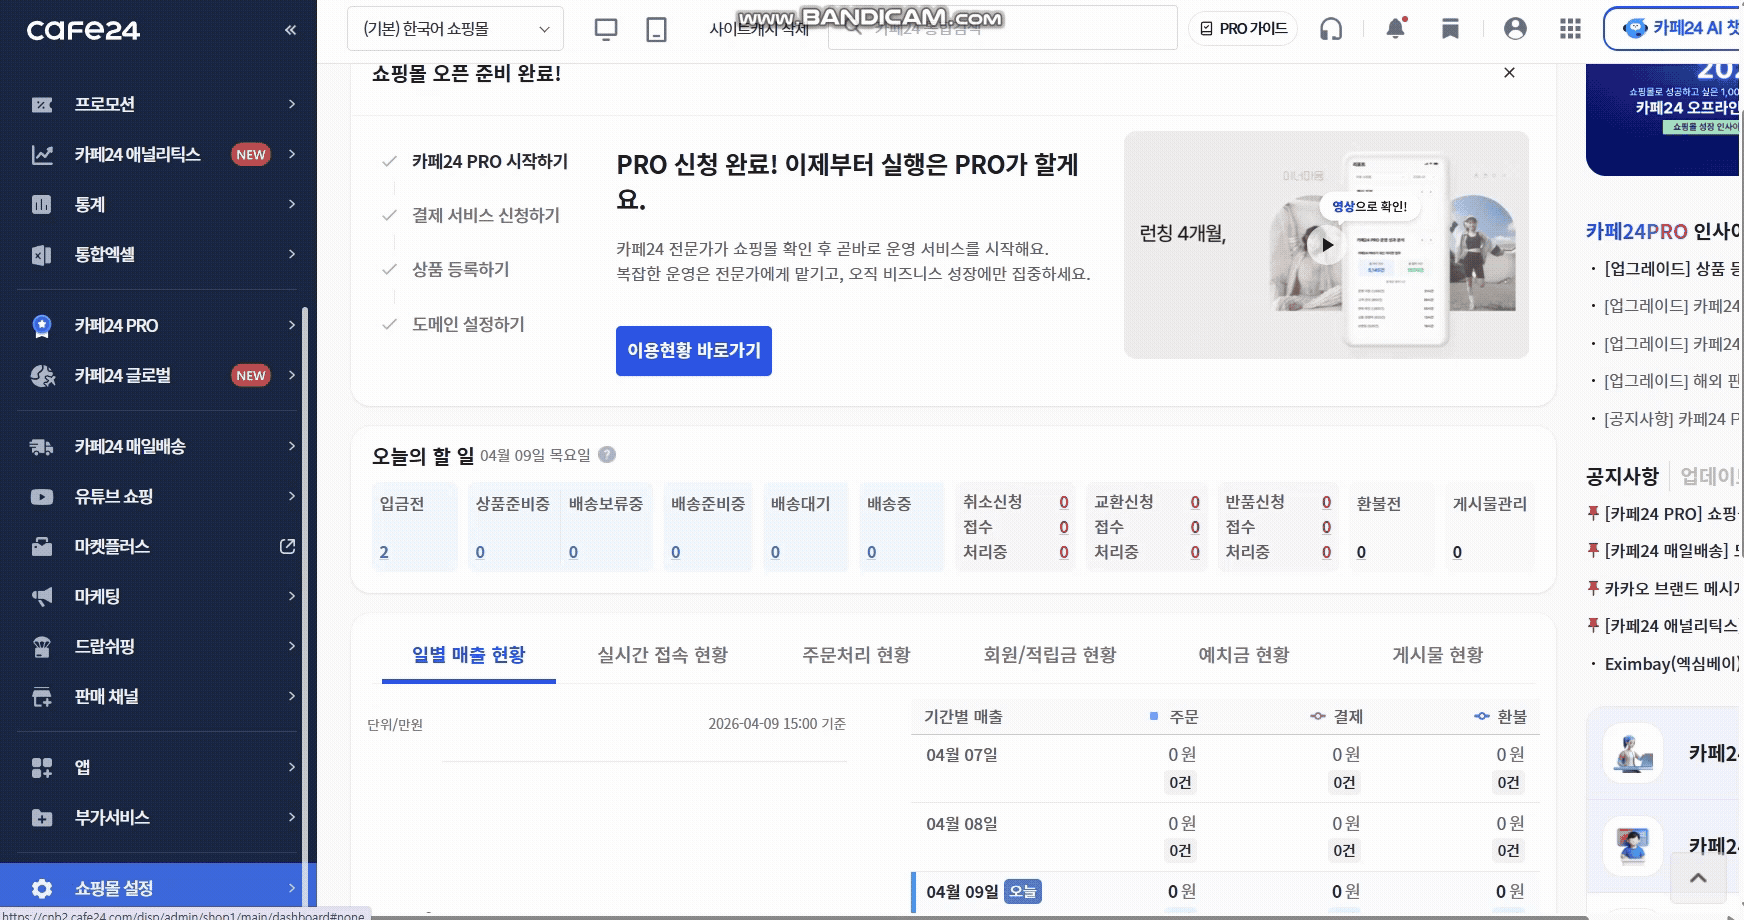Switch to mobile preview icon

656,29
